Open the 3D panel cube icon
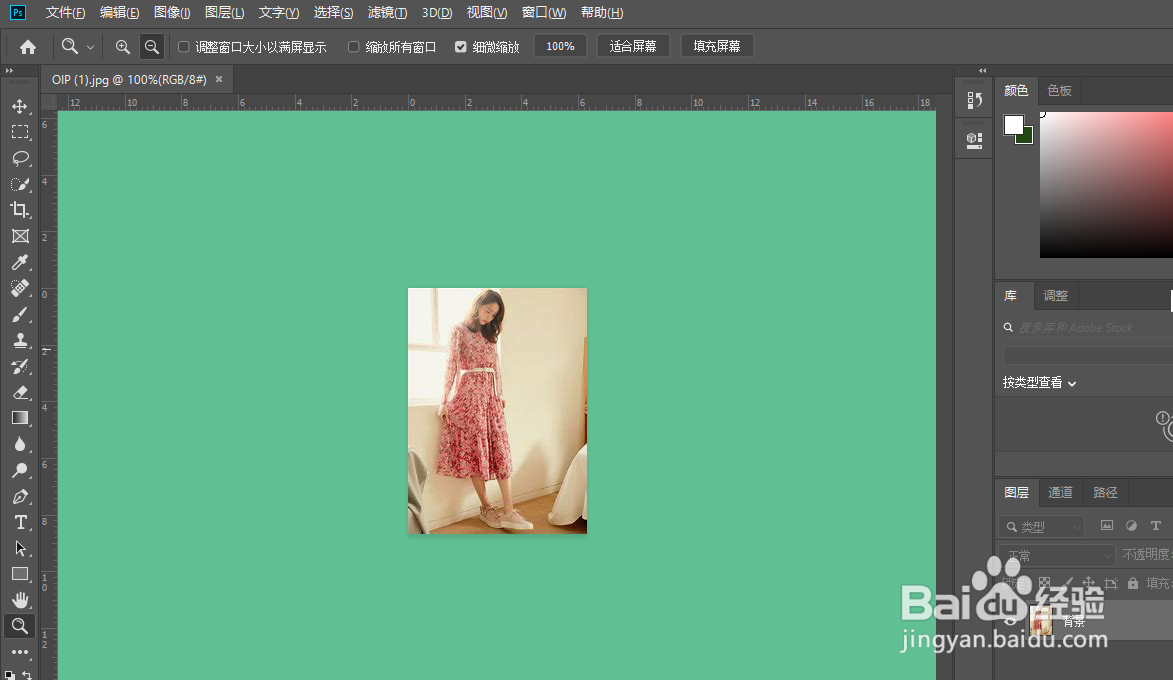This screenshot has width=1173, height=680. (974, 140)
